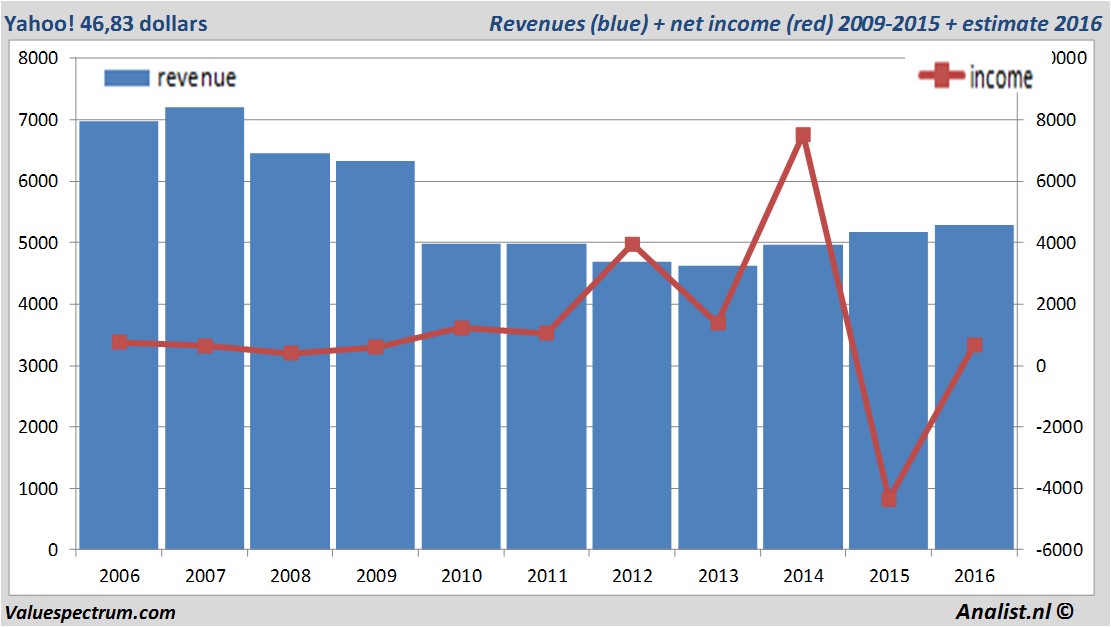Click the title 'Yahoo! 46,83 dollars'

pyautogui.click(x=106, y=23)
